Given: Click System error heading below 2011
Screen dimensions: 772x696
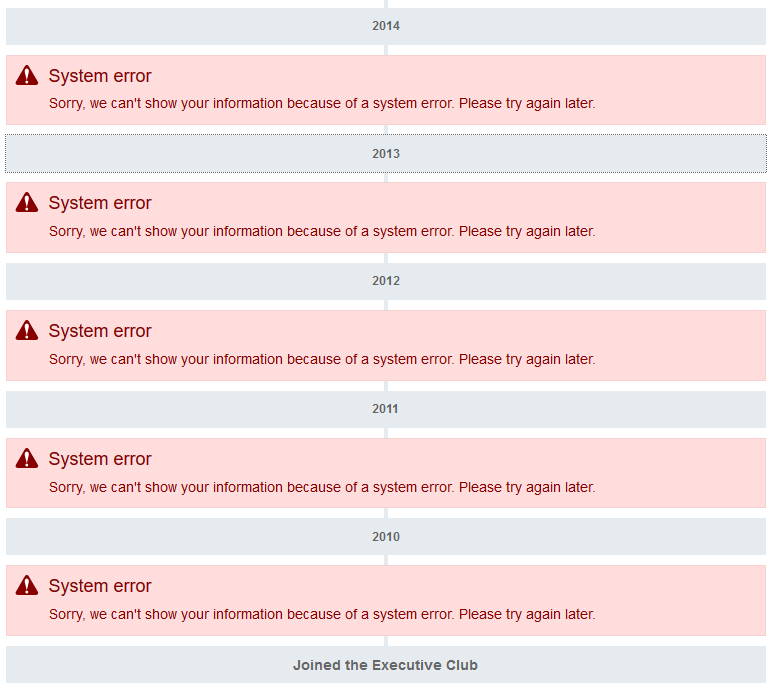Looking at the screenshot, I should pos(100,459).
